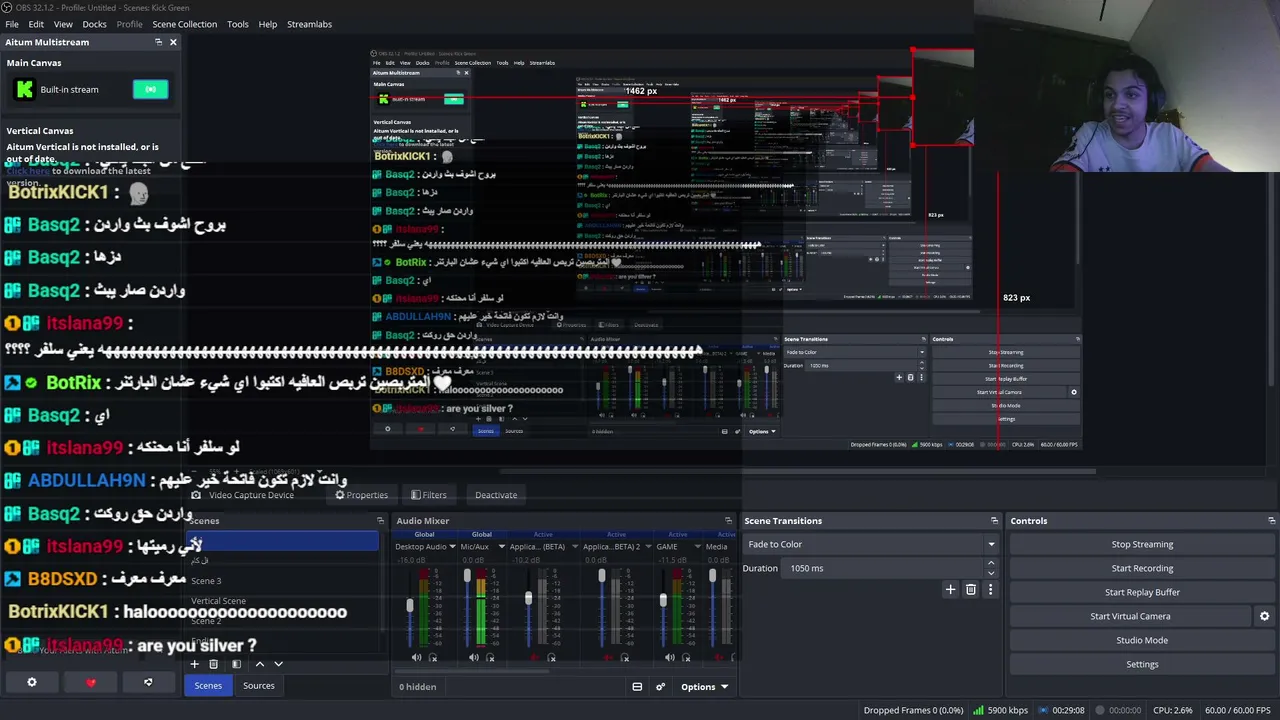Toggle monitoring for Mic/Aux
The image size is (1280, 720).
(x=490, y=658)
